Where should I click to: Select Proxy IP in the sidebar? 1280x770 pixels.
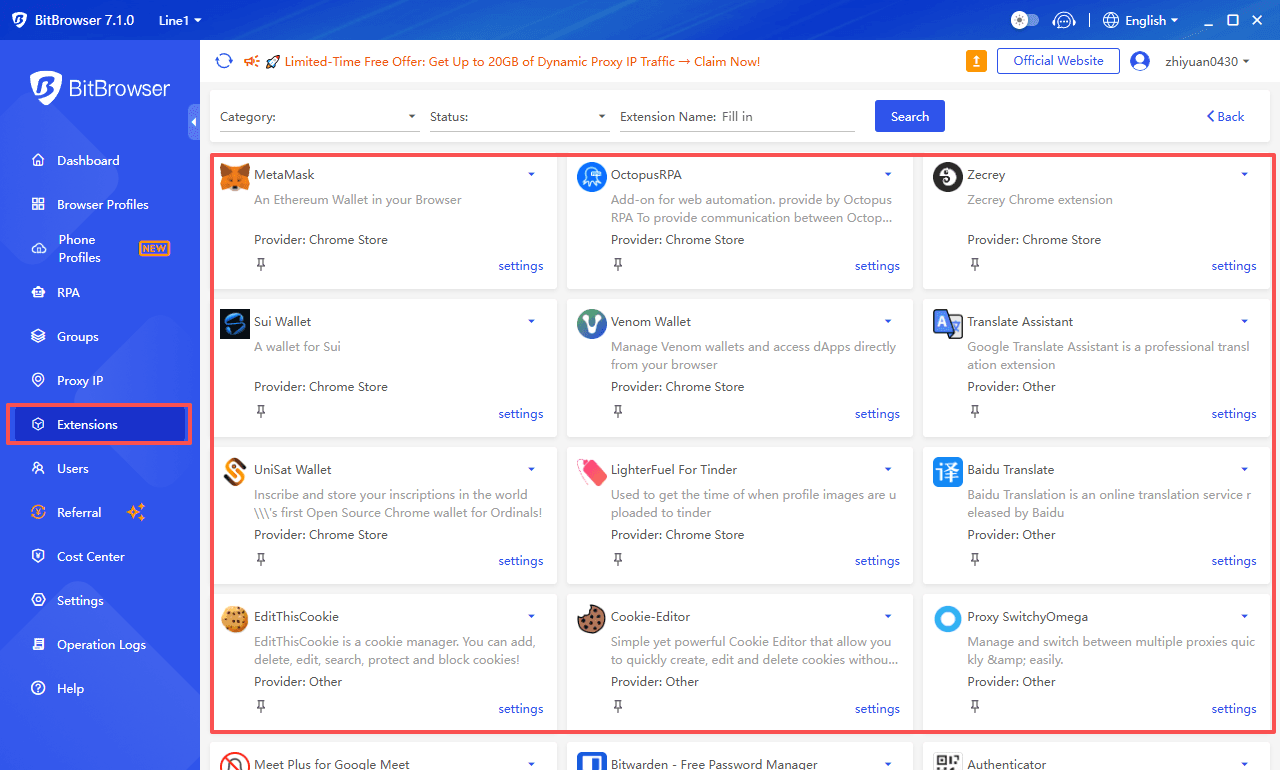coord(87,380)
